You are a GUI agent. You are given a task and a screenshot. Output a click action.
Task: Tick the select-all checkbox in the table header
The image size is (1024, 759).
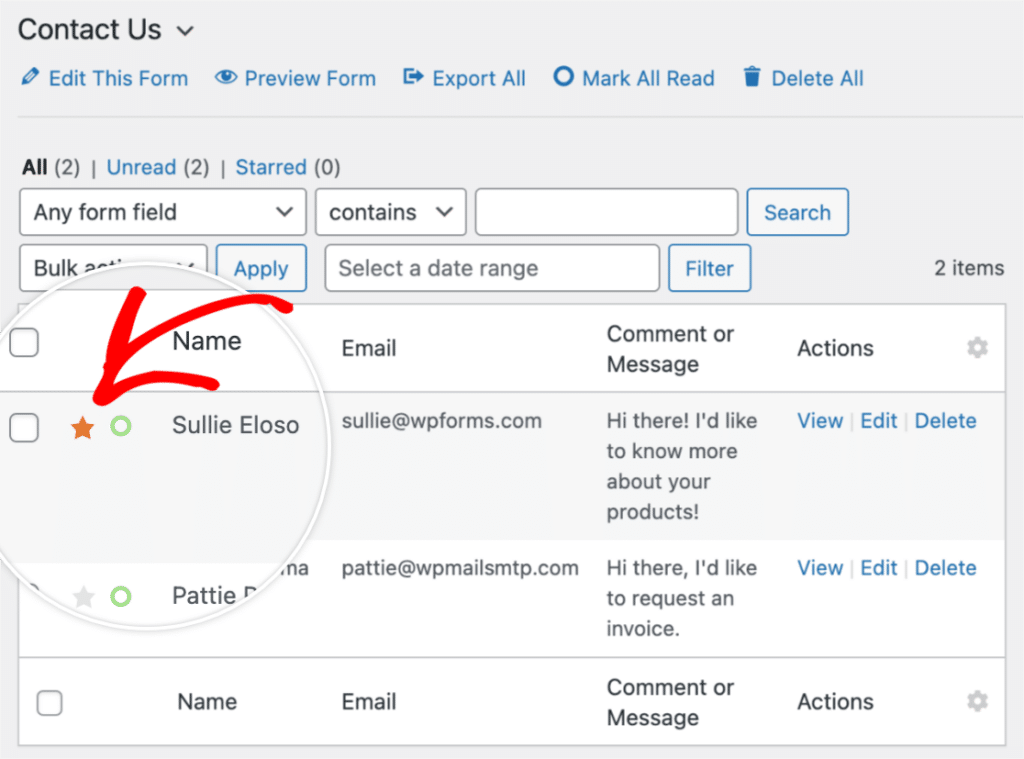pos(23,342)
